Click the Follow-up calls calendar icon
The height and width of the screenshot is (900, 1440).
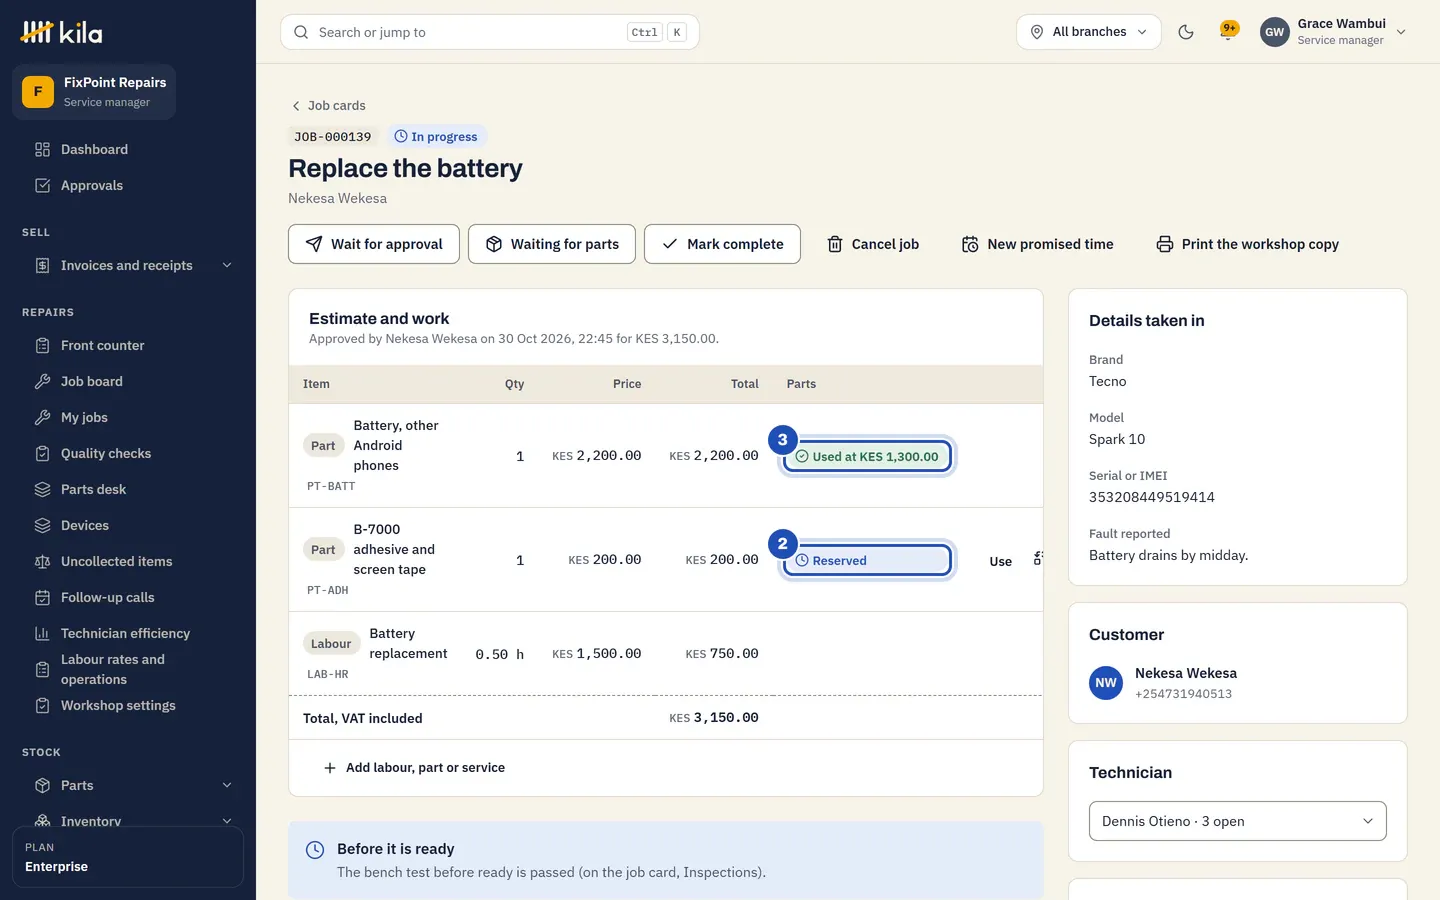[42, 598]
